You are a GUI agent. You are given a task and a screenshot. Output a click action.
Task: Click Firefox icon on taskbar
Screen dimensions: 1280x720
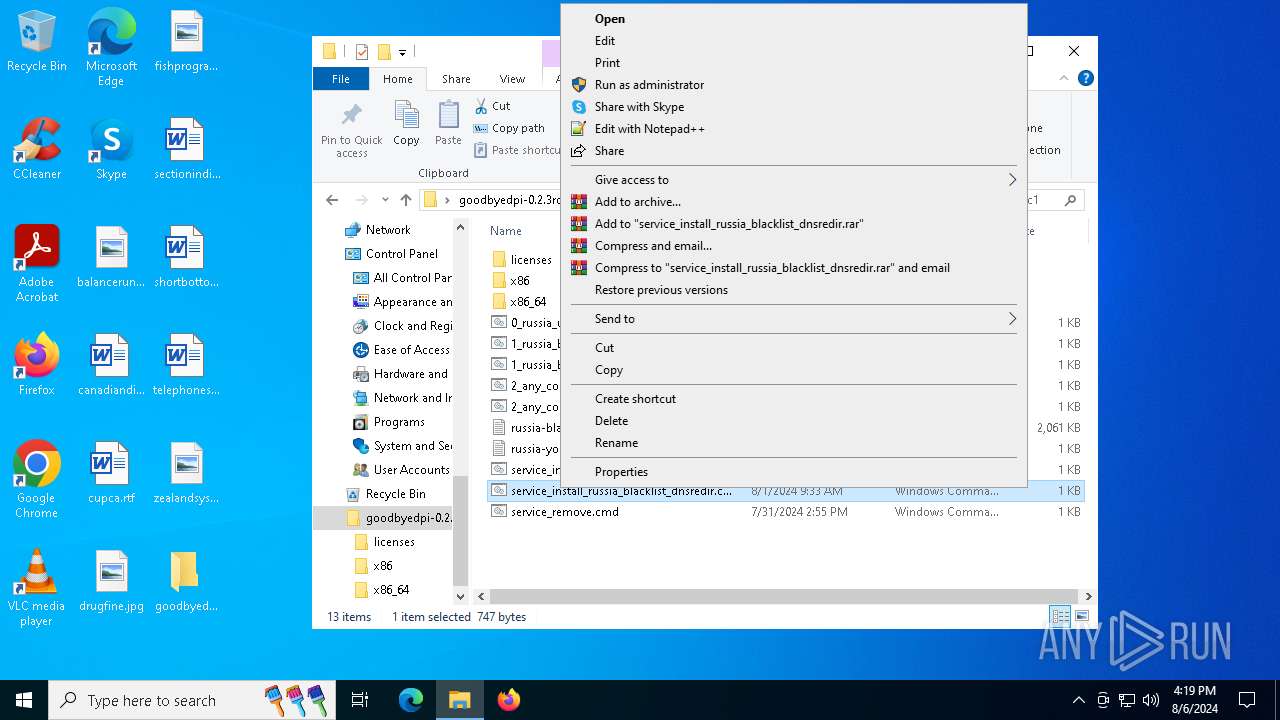point(509,700)
